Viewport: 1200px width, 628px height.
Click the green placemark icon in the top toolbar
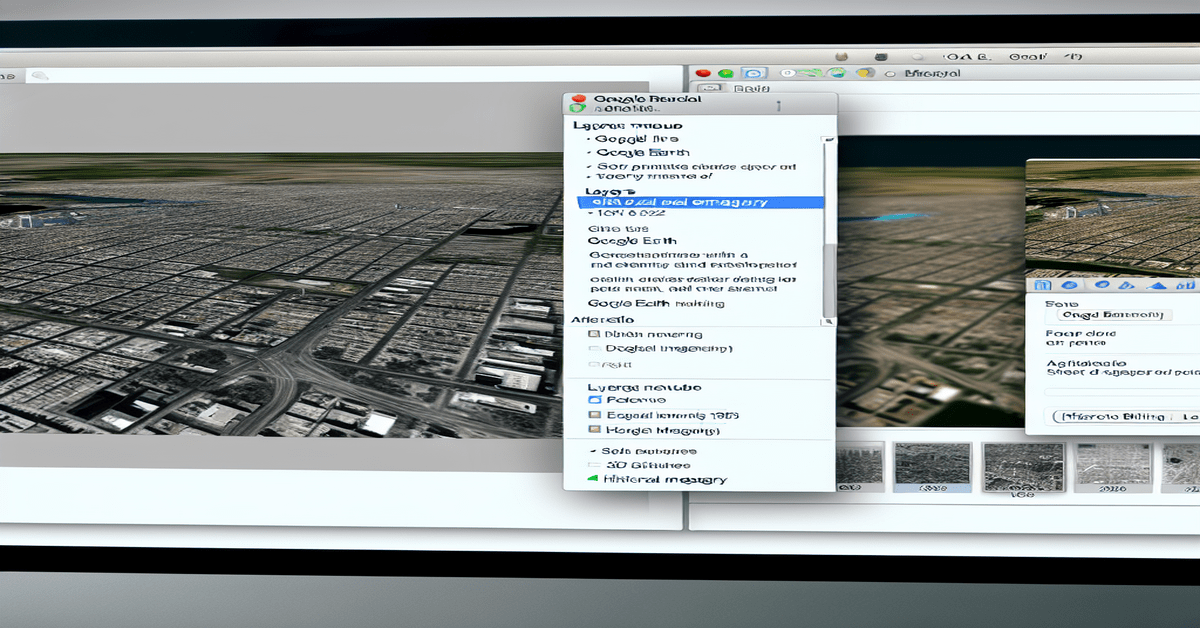[724, 72]
